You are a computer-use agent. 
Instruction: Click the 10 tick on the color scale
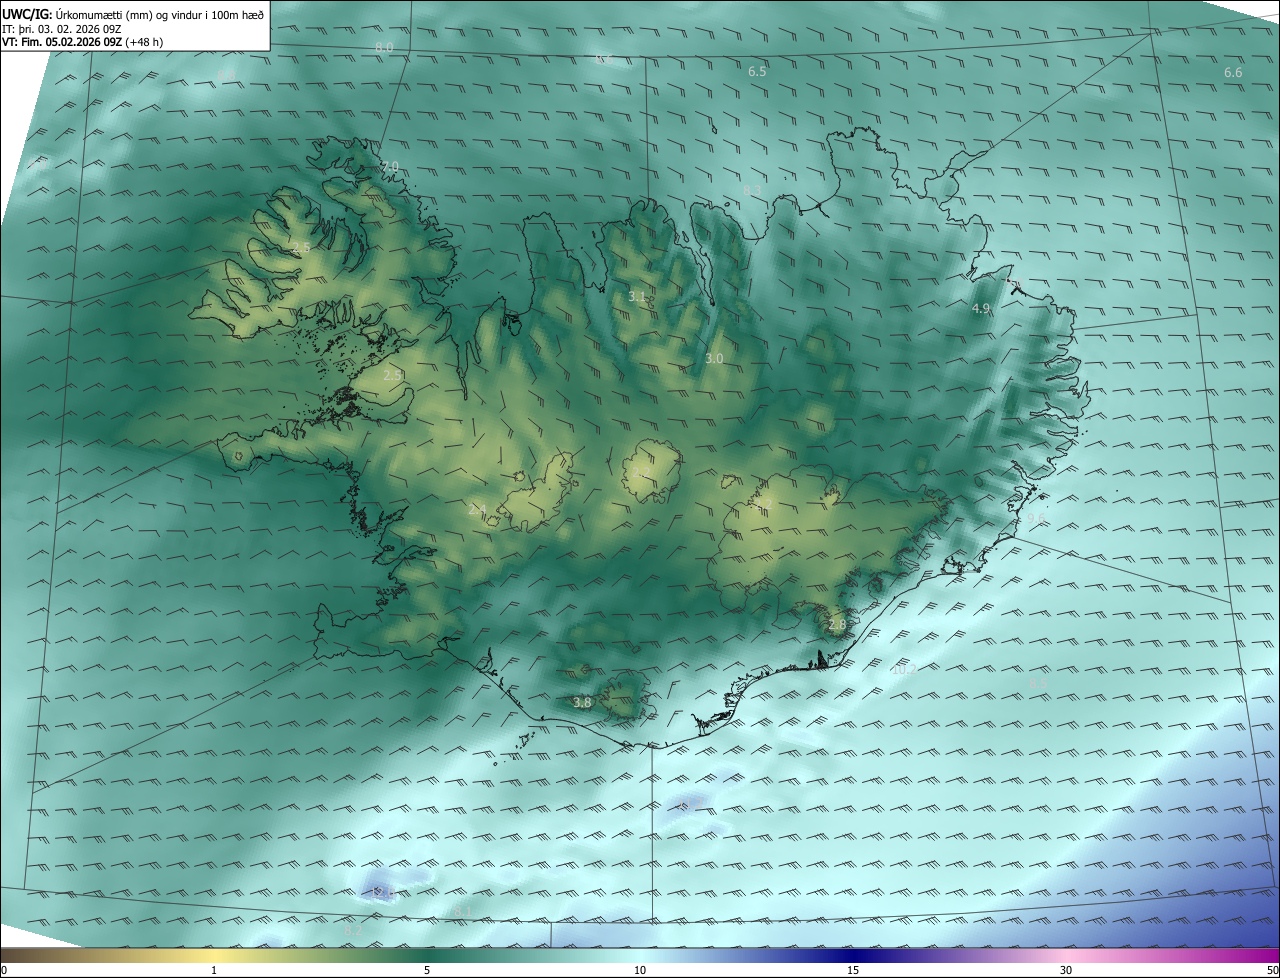(x=640, y=970)
